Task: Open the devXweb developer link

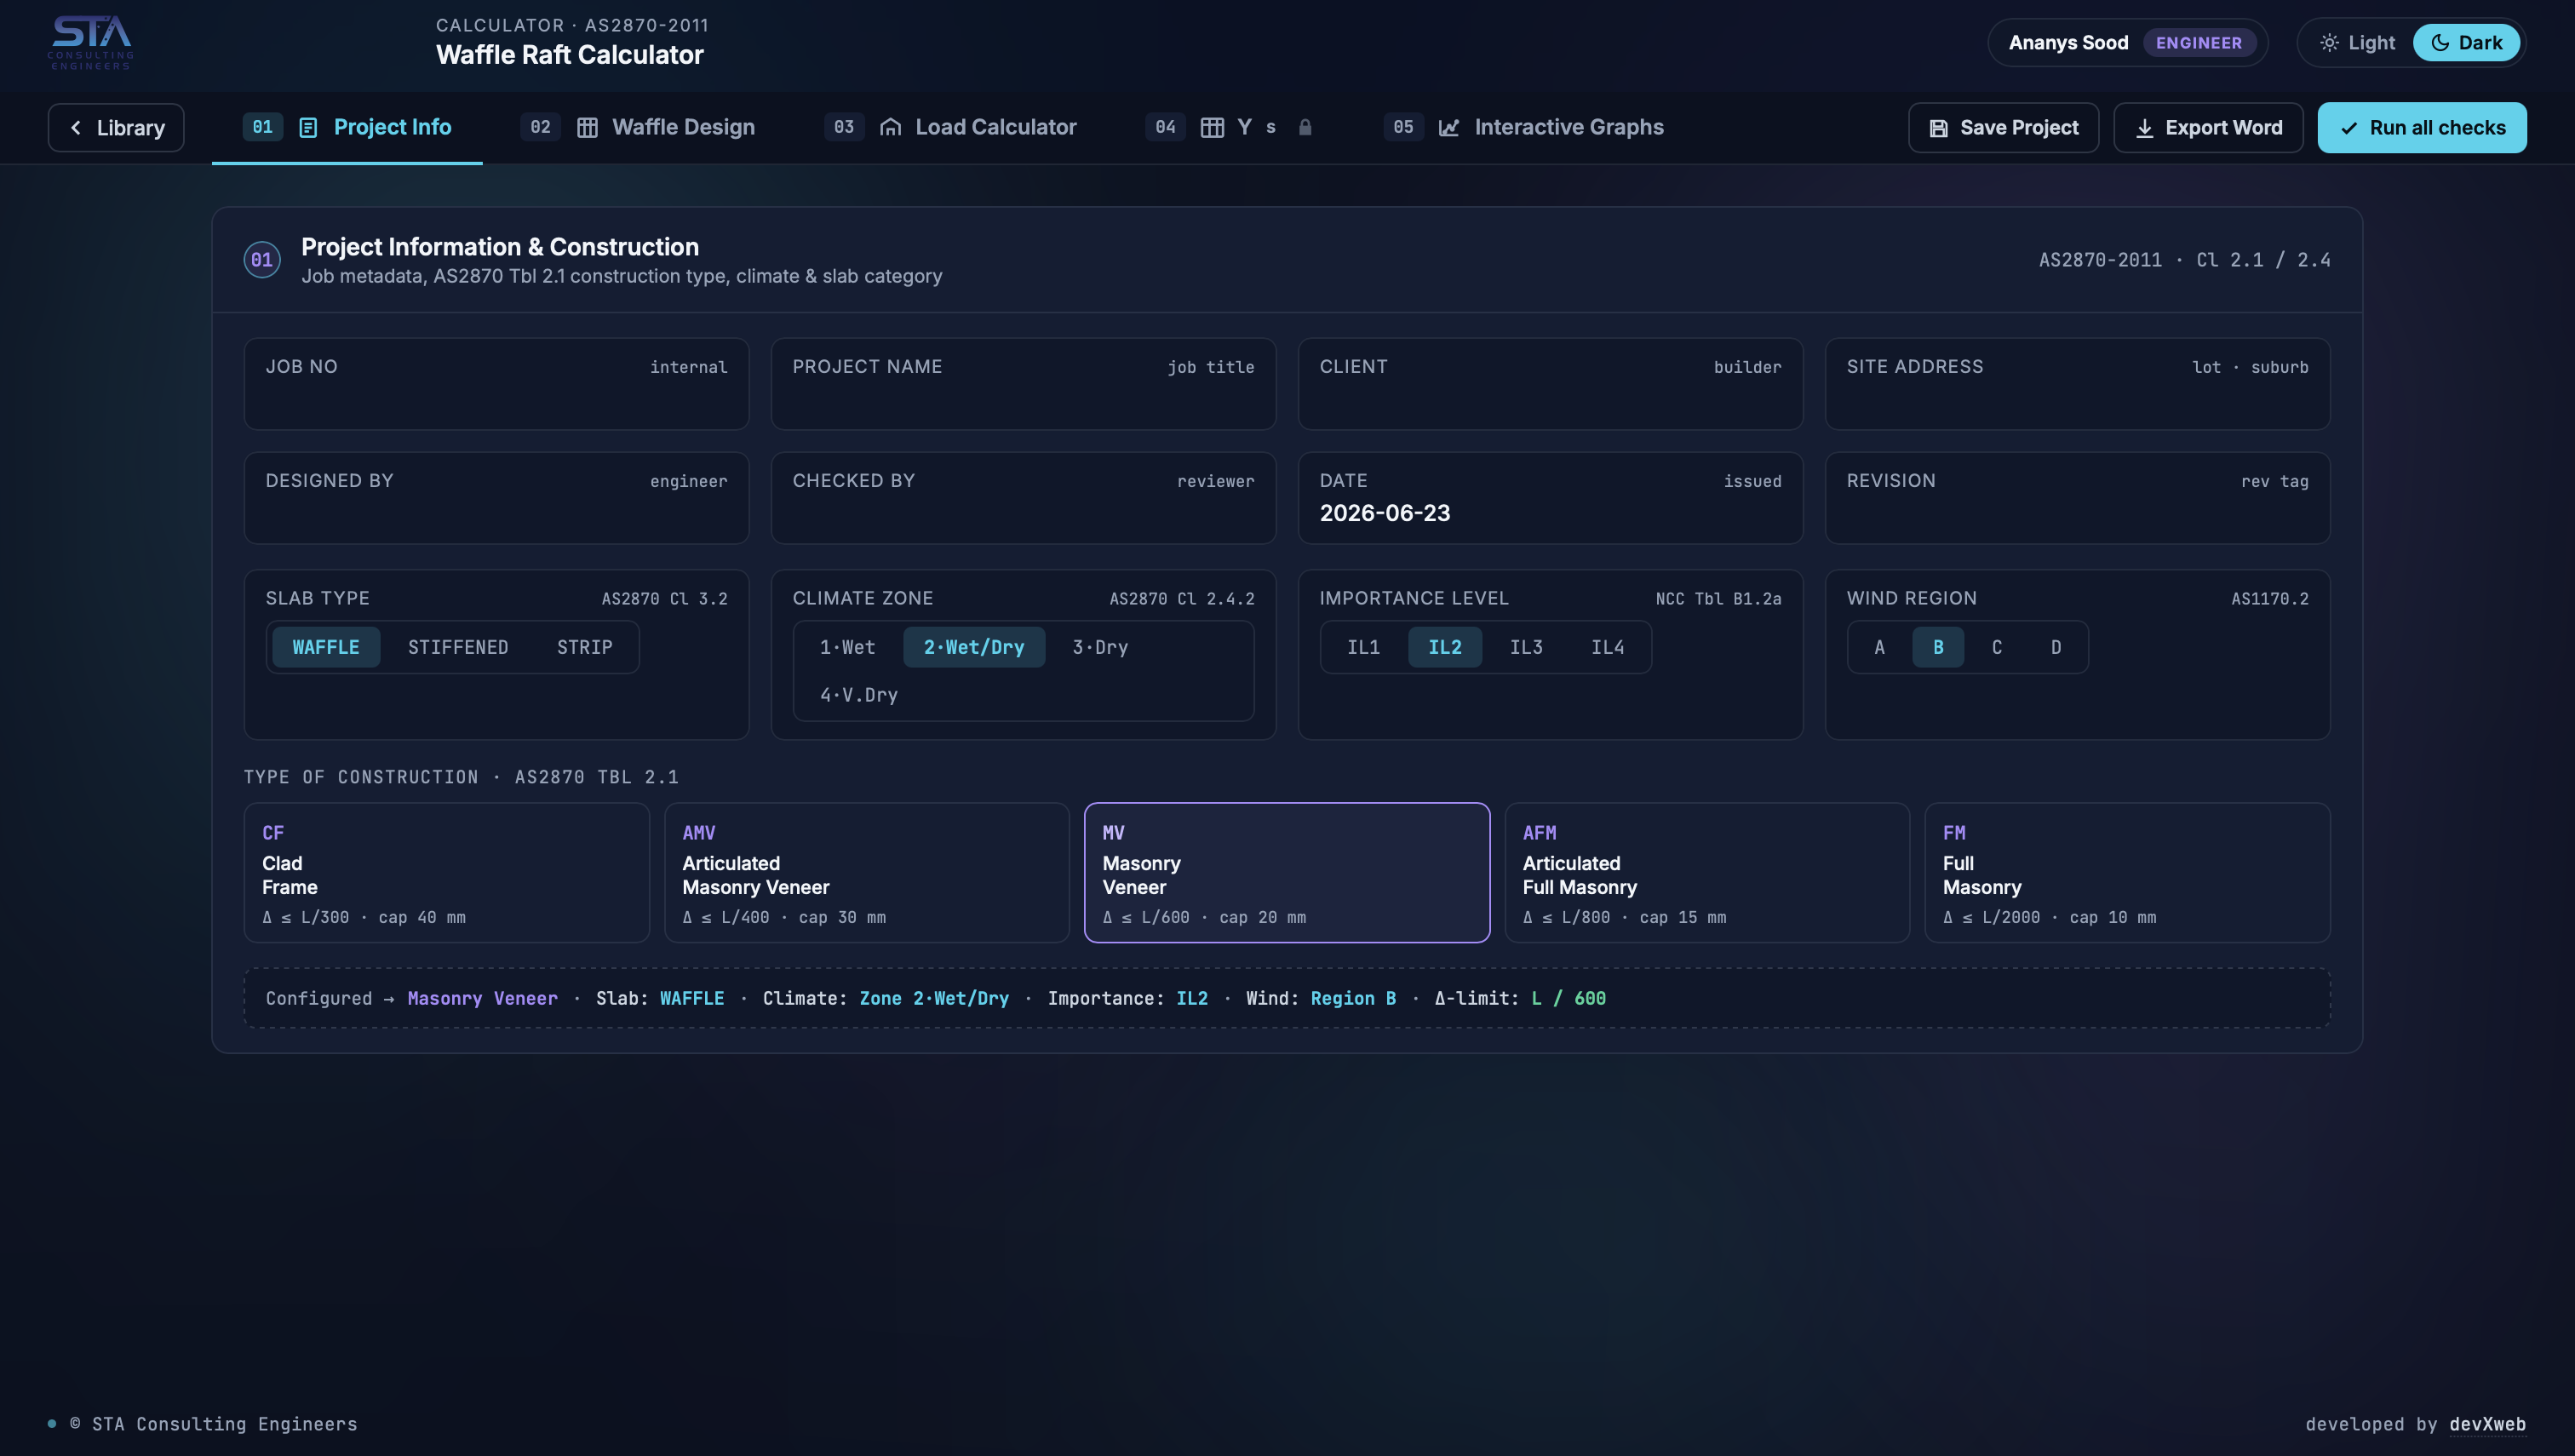Action: (2487, 1424)
